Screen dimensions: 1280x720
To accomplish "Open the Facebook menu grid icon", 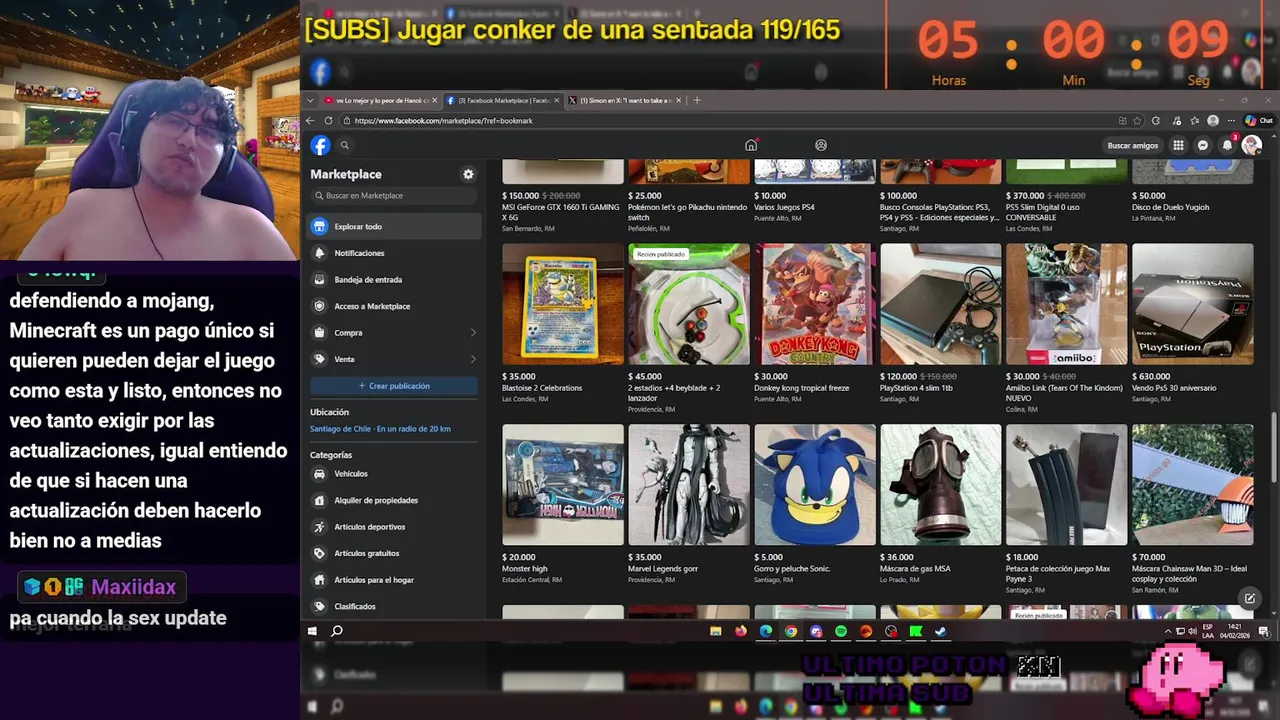I will point(1178,145).
